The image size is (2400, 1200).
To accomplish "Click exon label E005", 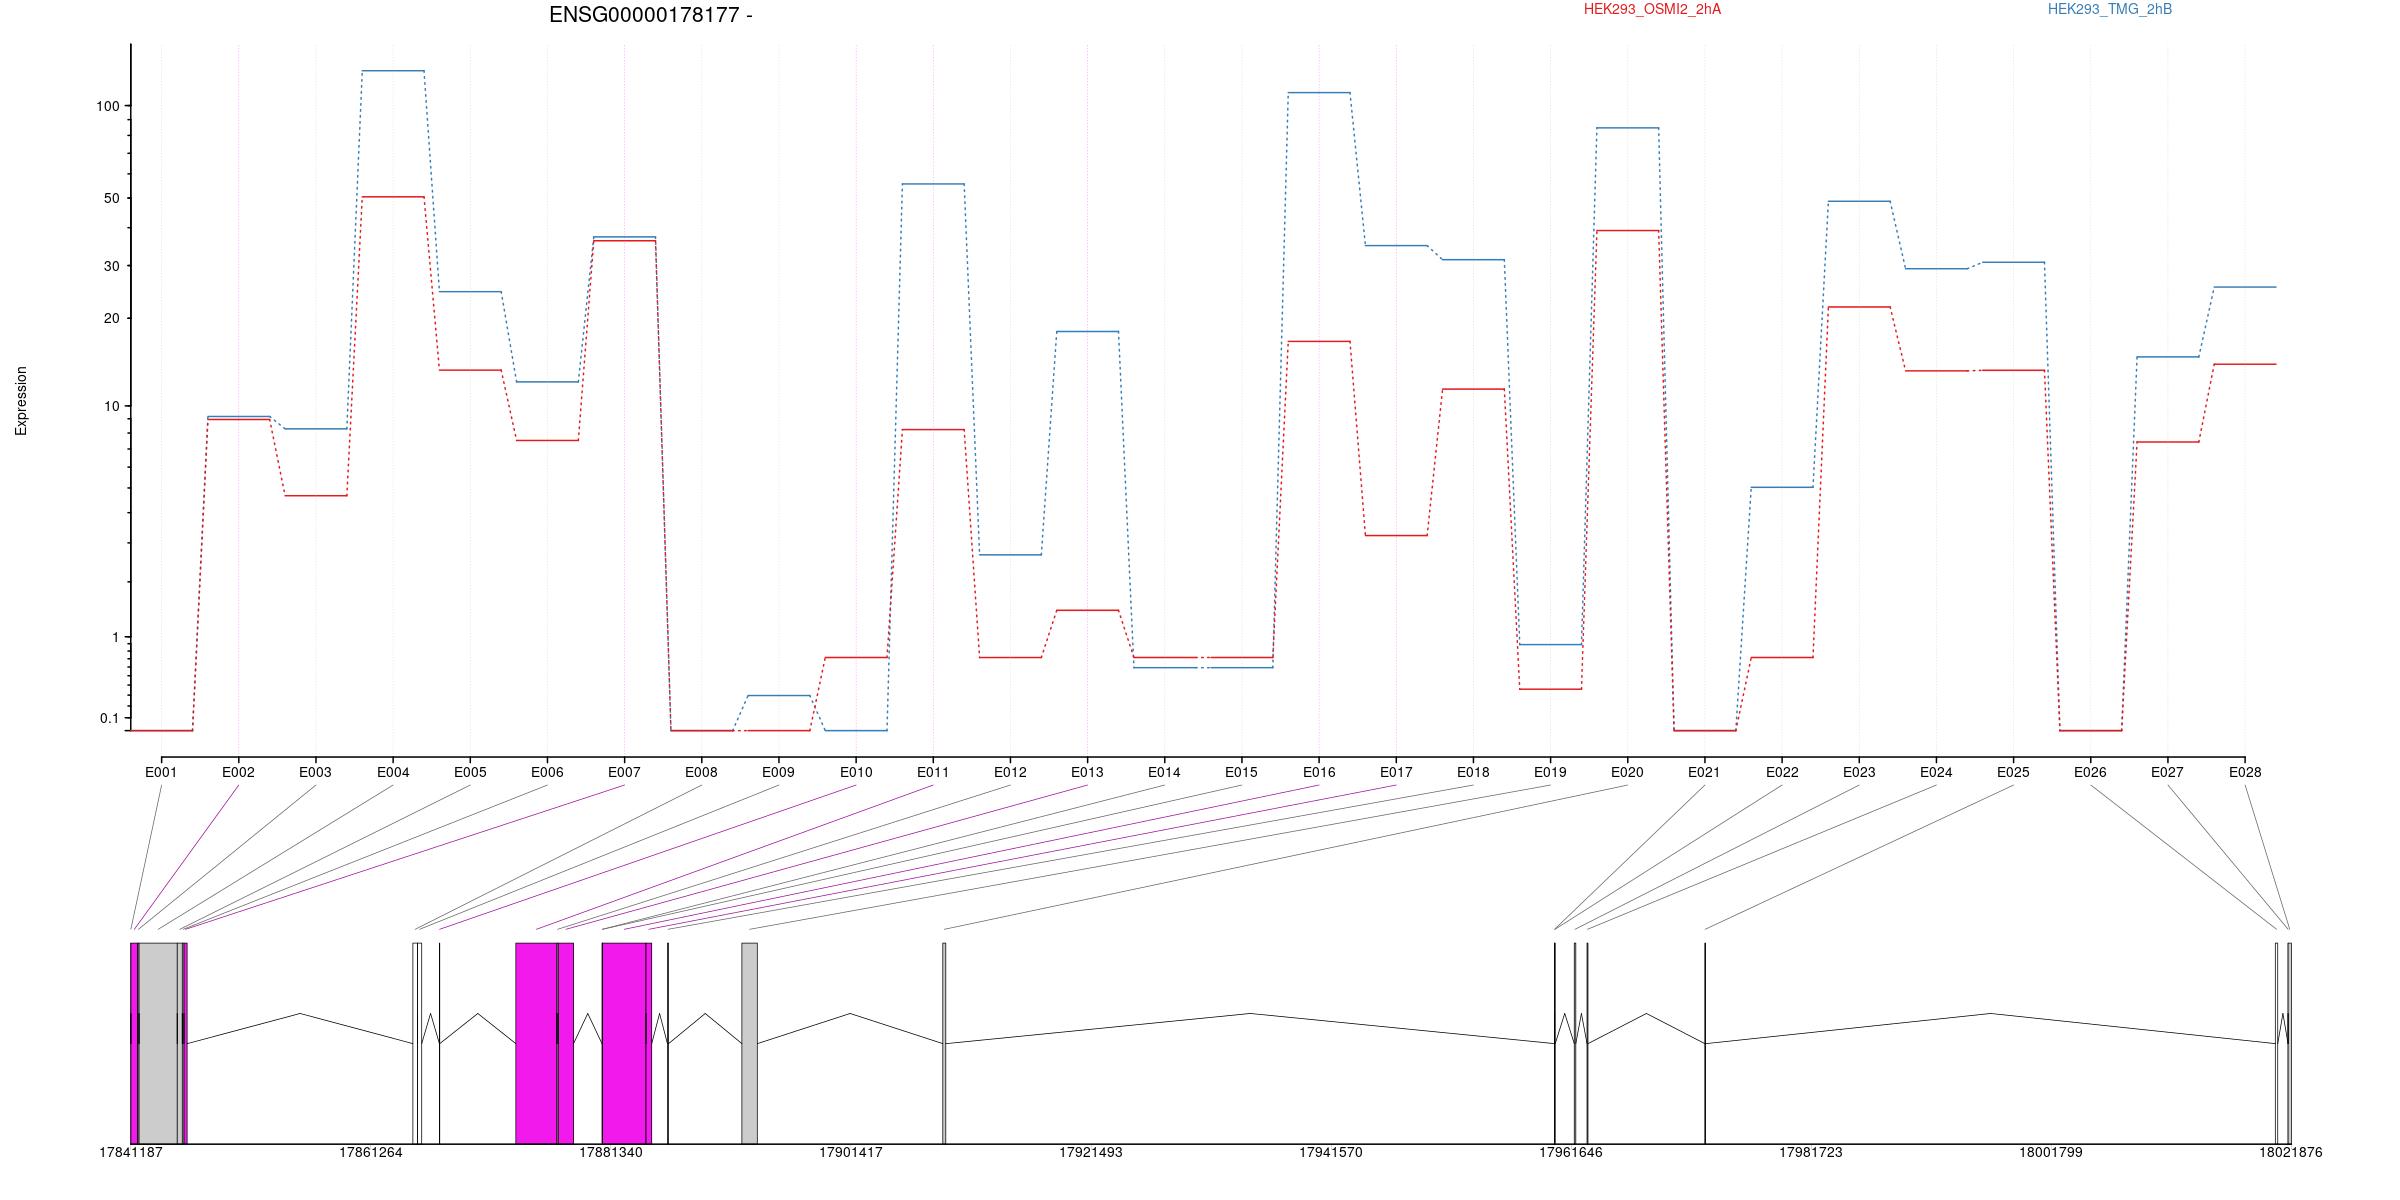I will [470, 772].
